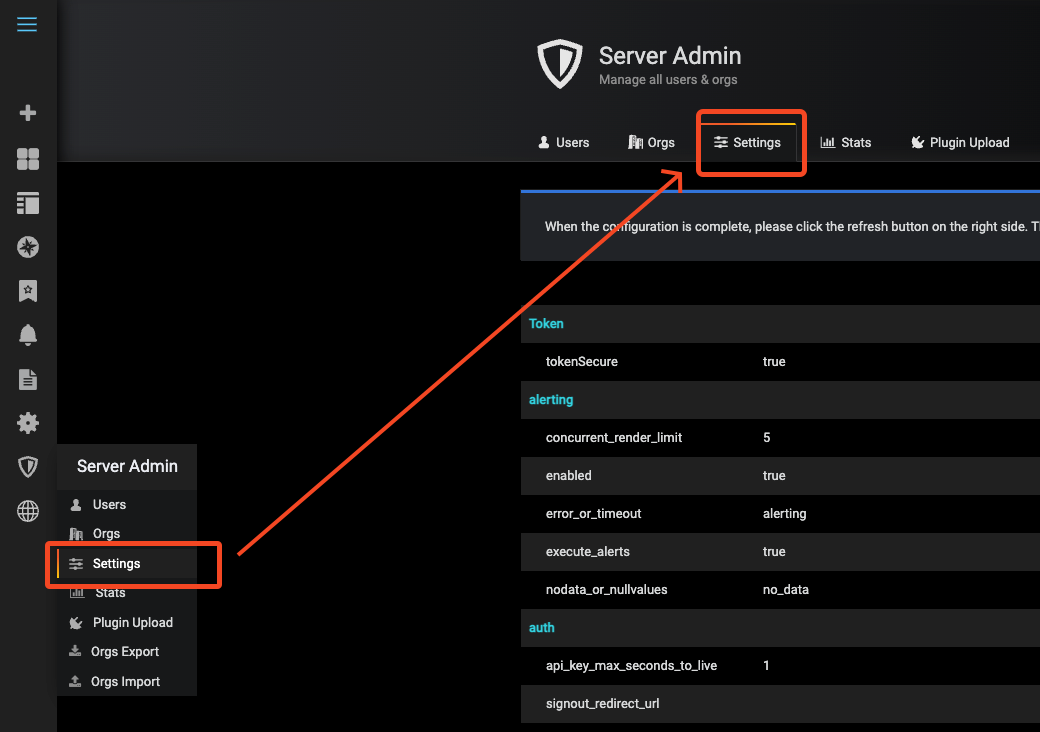Click the concurrent_render_limit settings row
The width and height of the screenshot is (1040, 732).
coord(614,438)
